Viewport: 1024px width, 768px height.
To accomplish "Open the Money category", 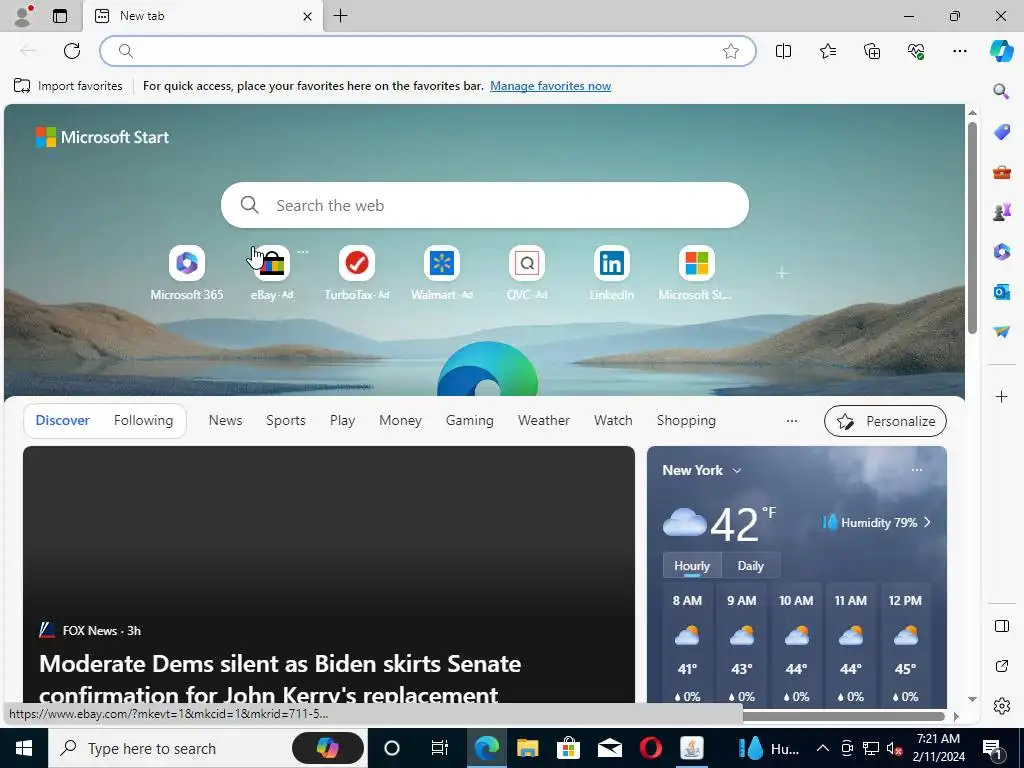I will 400,421.
